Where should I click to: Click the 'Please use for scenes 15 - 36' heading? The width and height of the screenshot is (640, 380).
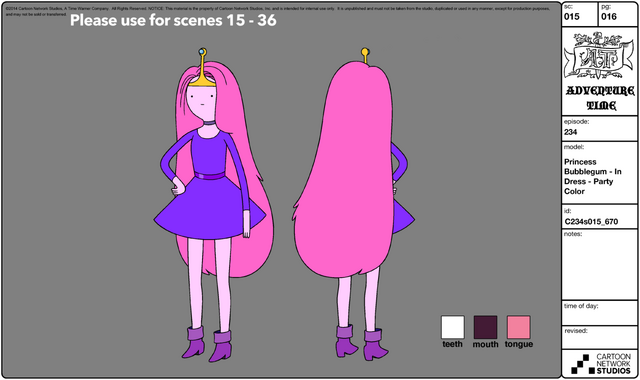coord(173,20)
